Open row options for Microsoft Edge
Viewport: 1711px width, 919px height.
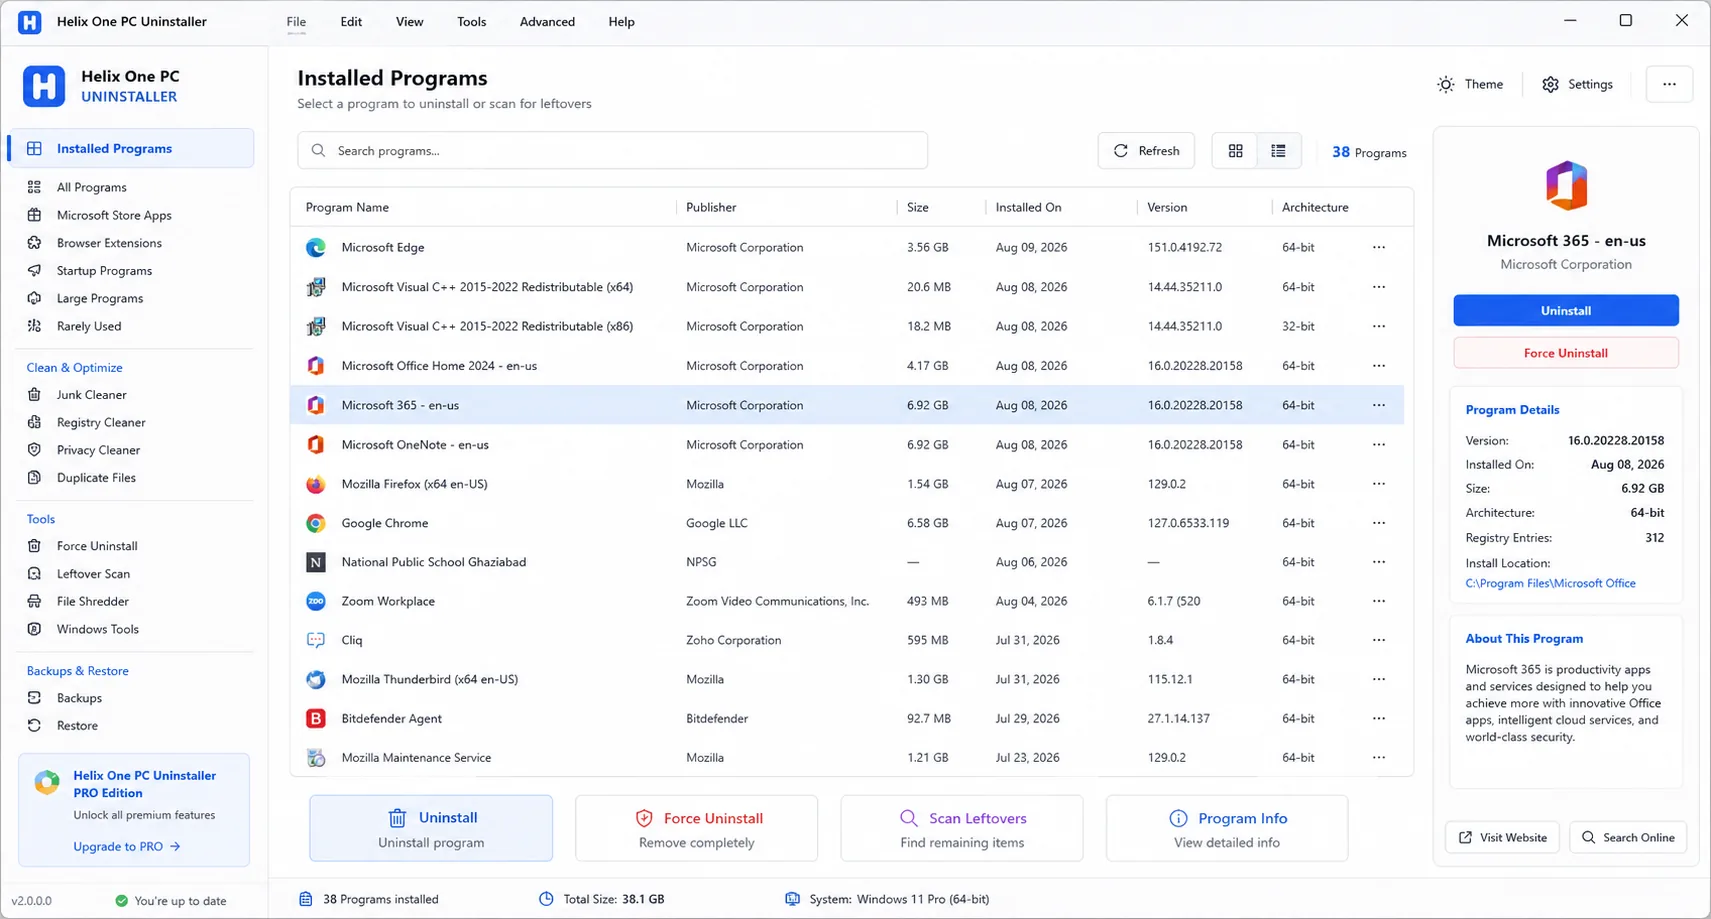(1379, 247)
